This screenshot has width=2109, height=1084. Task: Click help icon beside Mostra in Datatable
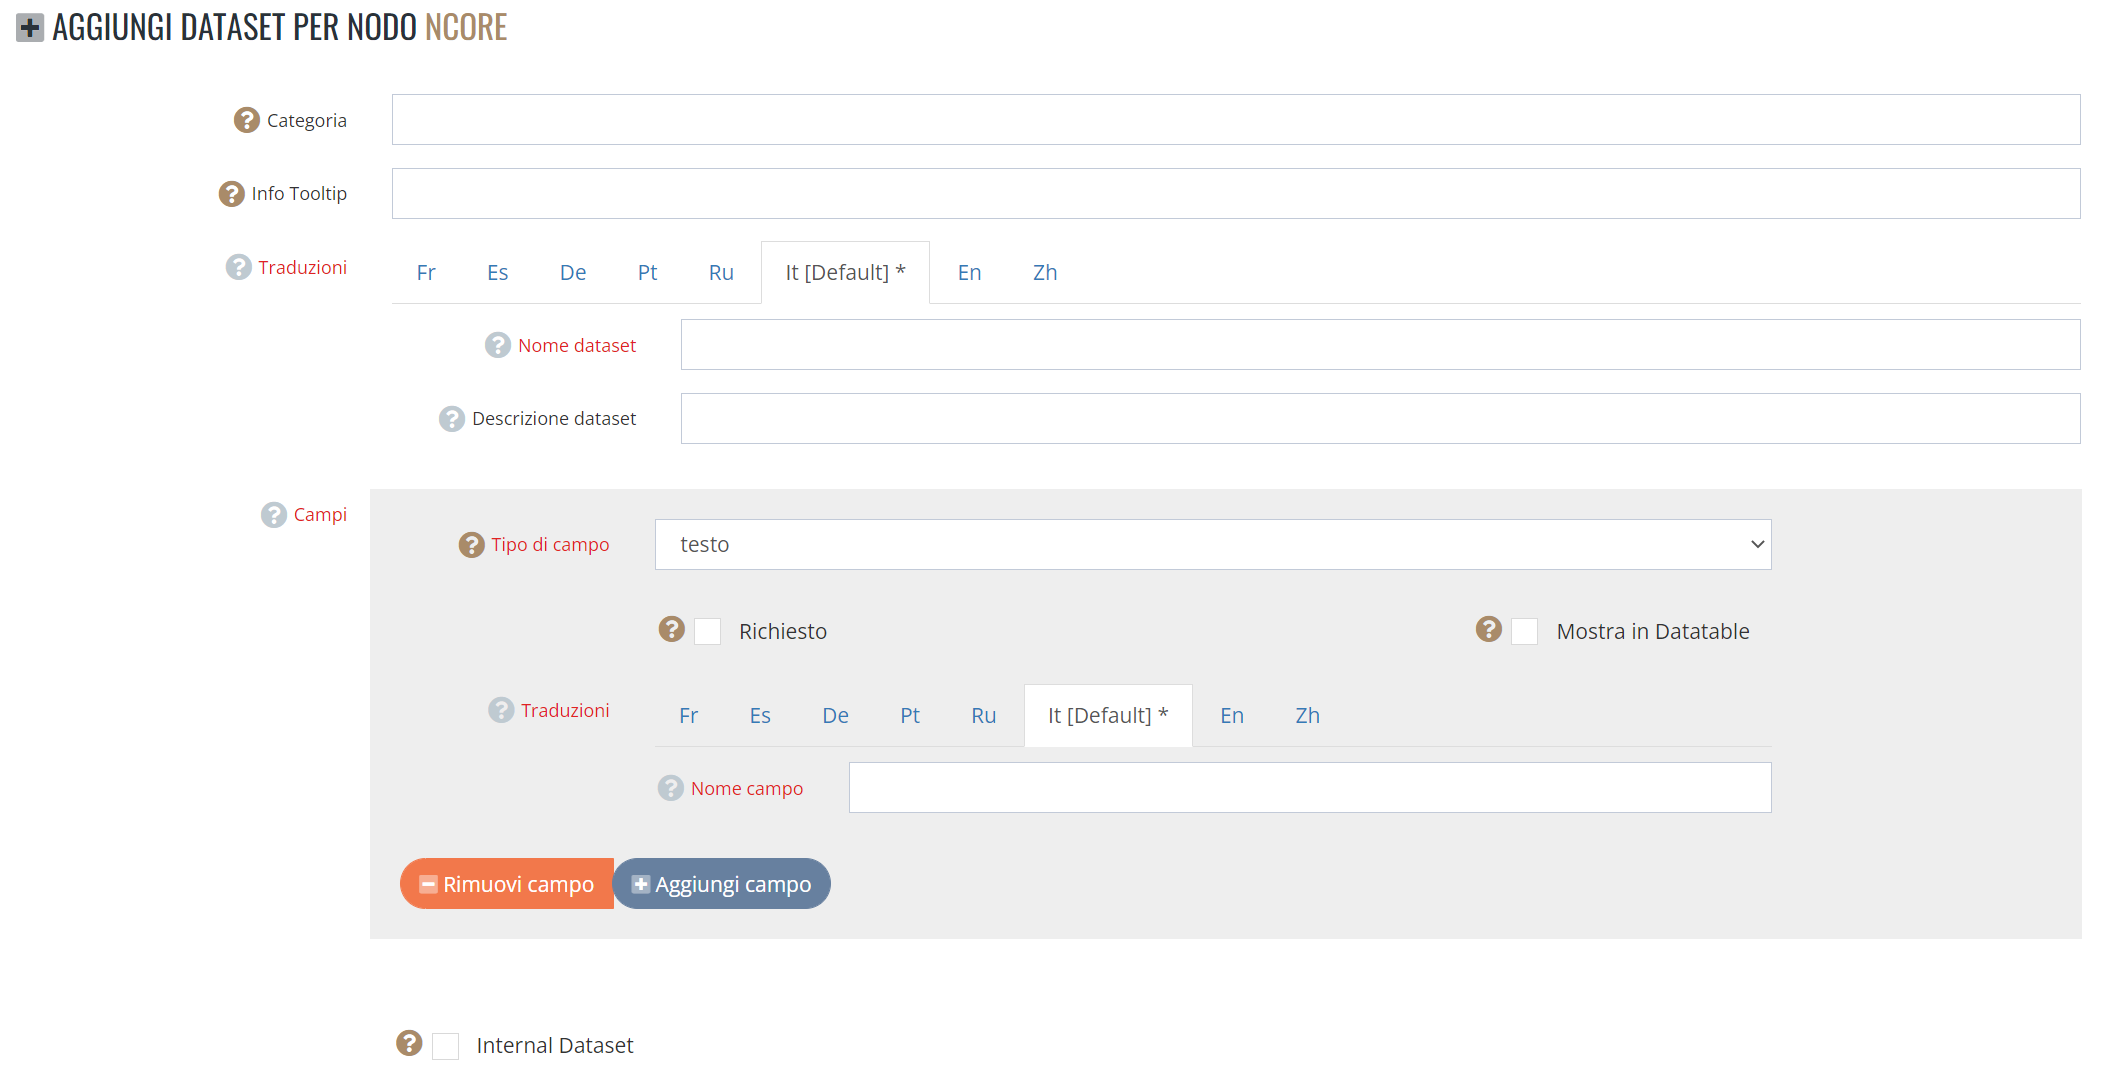click(x=1489, y=629)
